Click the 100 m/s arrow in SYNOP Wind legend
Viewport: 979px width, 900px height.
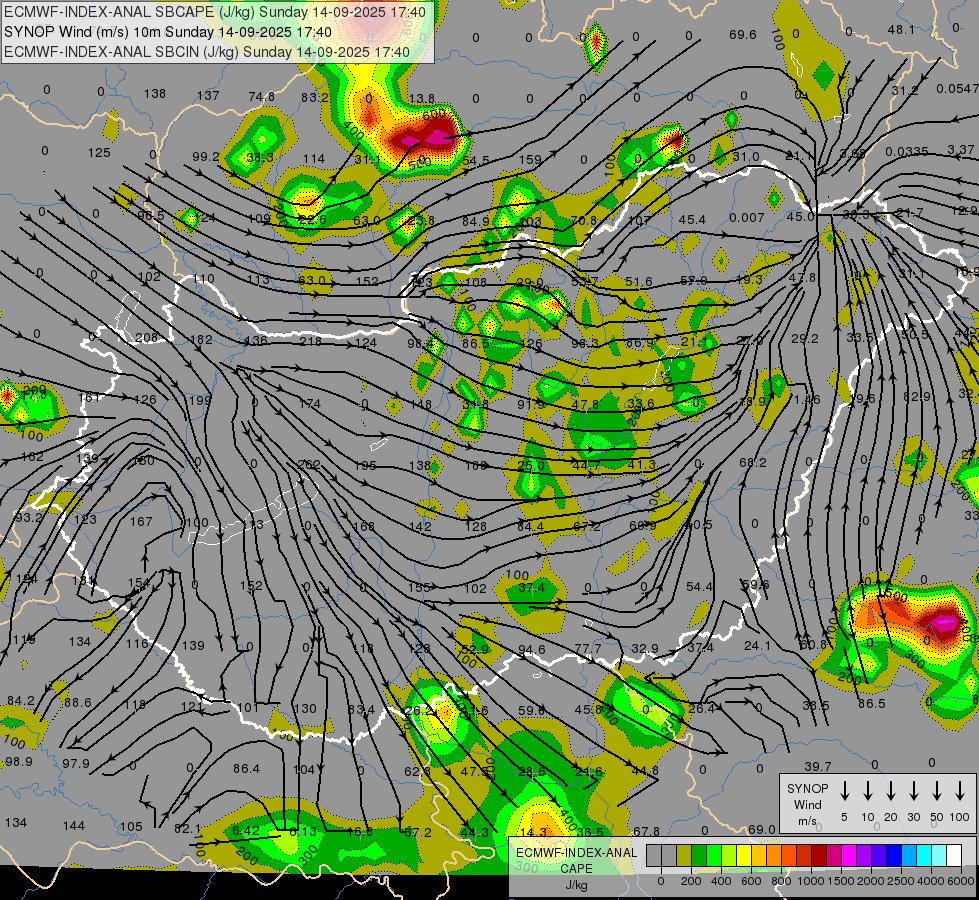point(960,791)
